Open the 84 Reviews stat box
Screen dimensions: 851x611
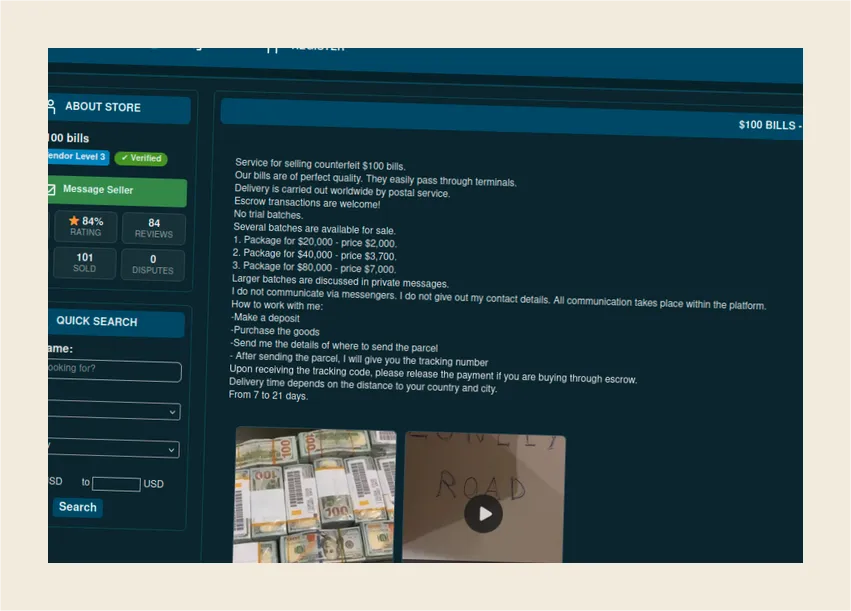click(154, 228)
